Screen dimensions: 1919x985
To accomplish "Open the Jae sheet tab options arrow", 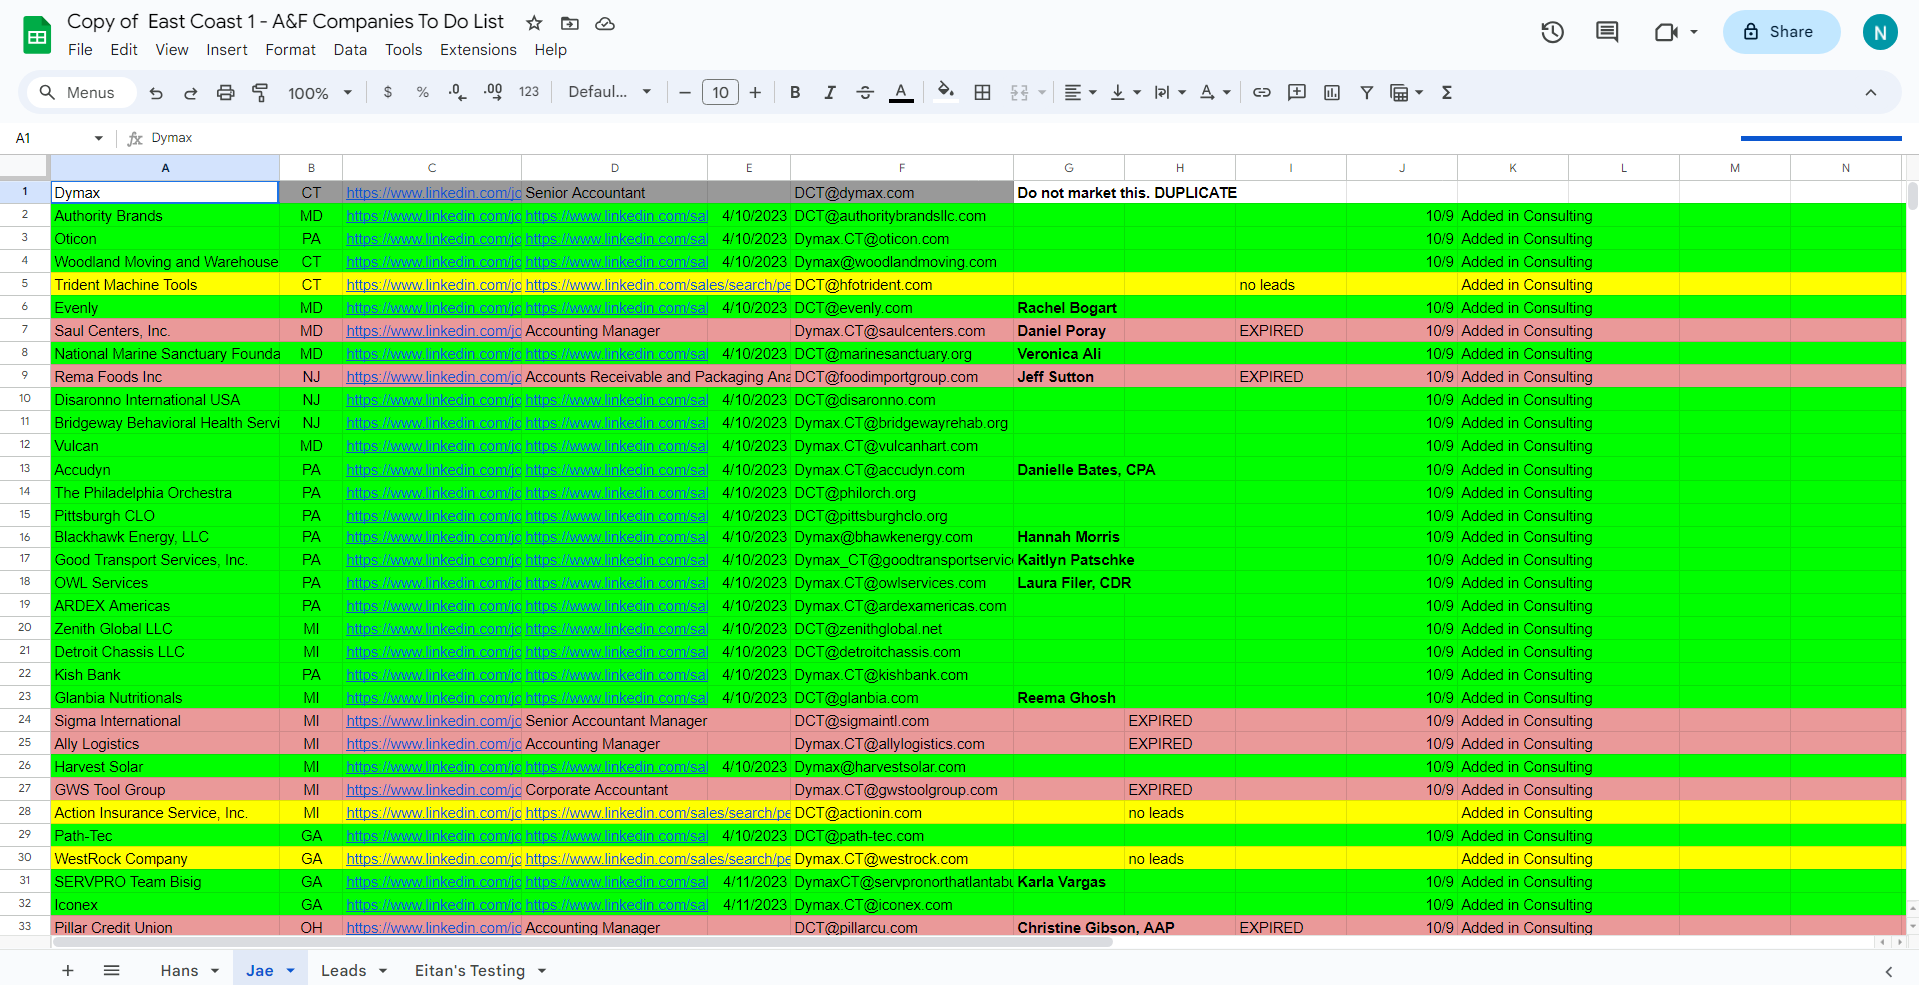I will click(x=291, y=971).
